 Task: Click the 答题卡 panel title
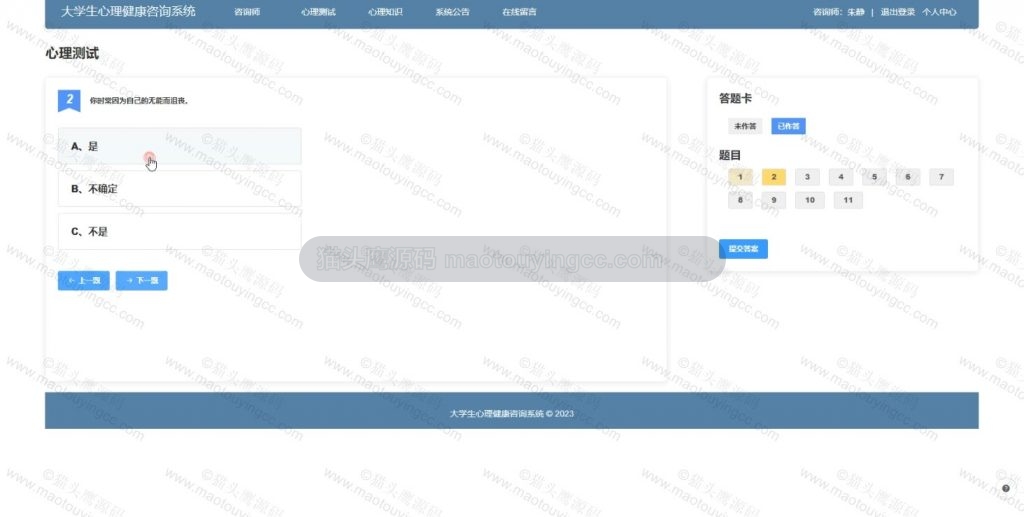click(x=735, y=99)
